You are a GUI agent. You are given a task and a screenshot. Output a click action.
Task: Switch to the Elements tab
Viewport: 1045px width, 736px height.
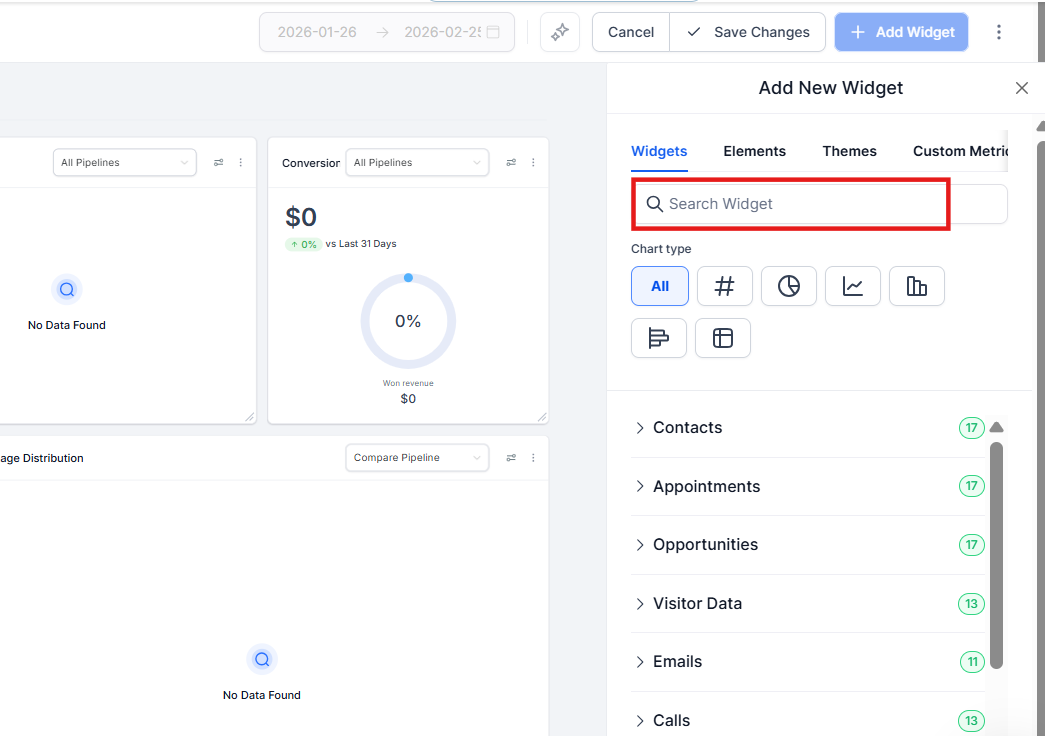click(754, 151)
